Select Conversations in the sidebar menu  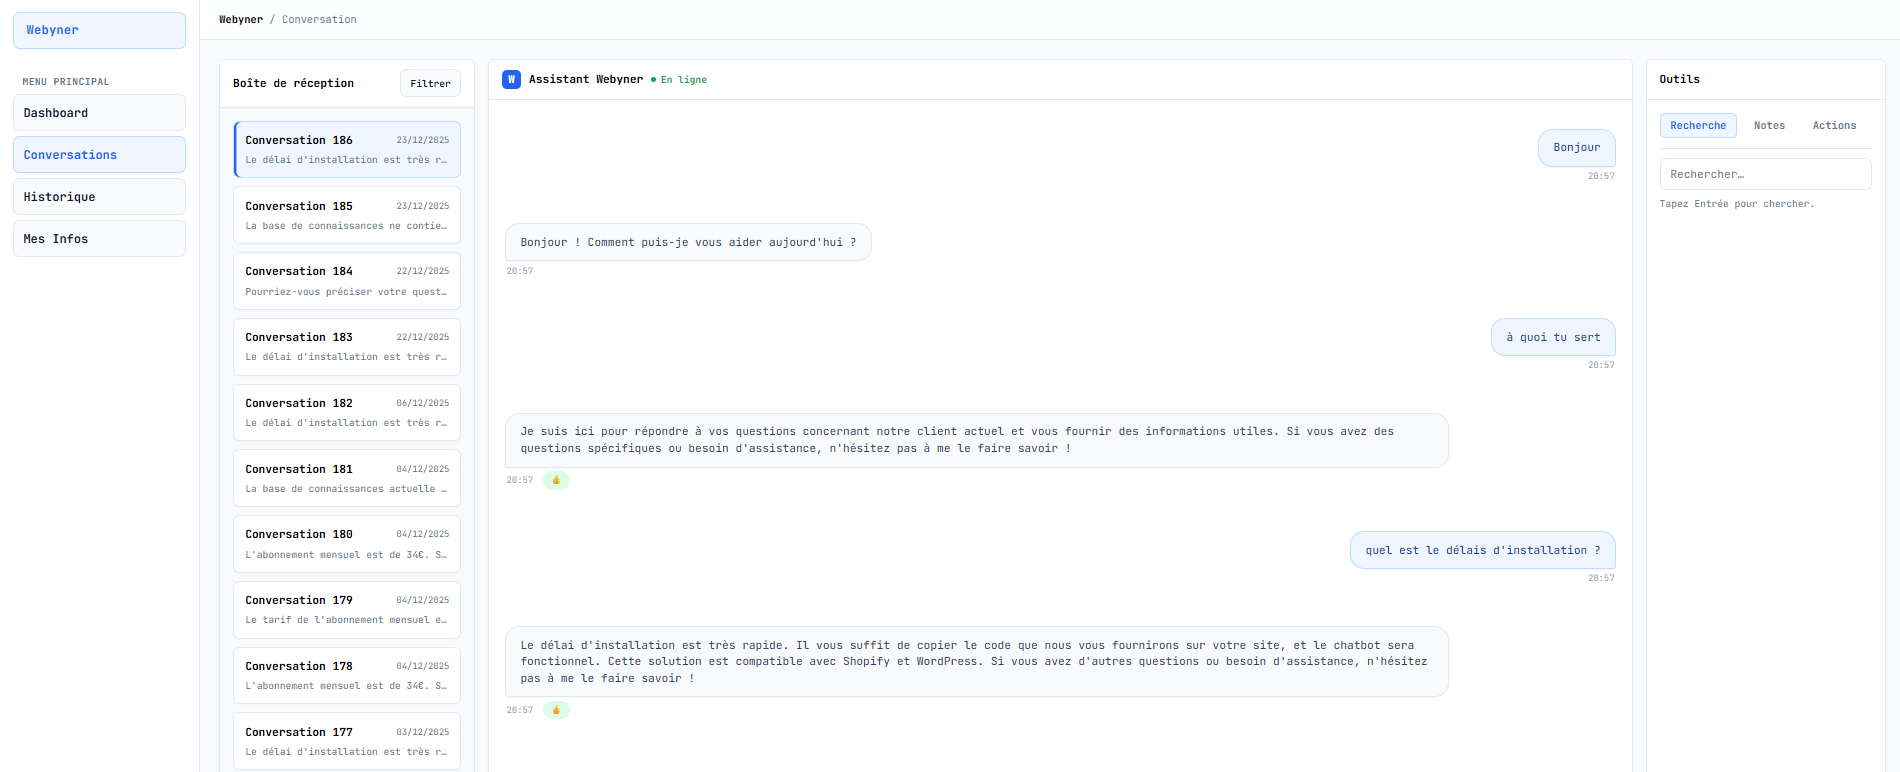[99, 155]
